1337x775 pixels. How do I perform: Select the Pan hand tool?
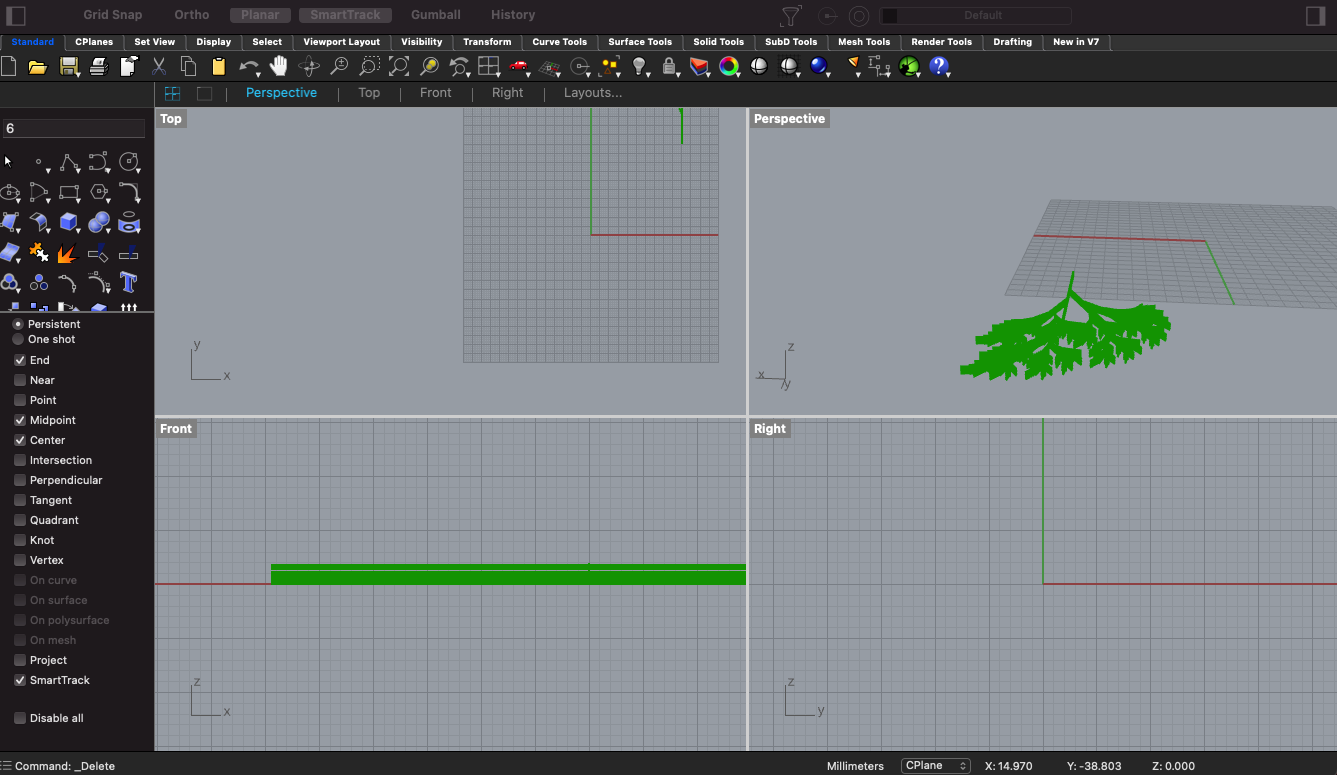tap(278, 66)
